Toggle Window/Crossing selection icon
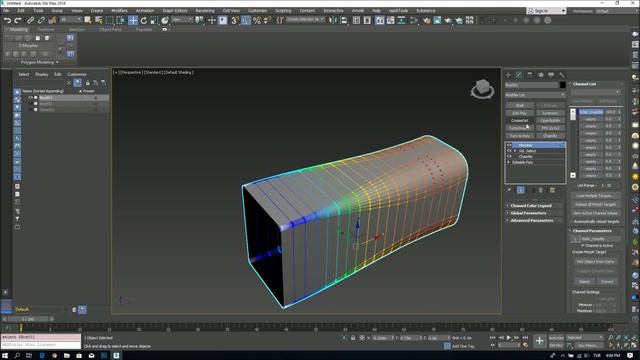640x360 pixels. click(x=120, y=20)
